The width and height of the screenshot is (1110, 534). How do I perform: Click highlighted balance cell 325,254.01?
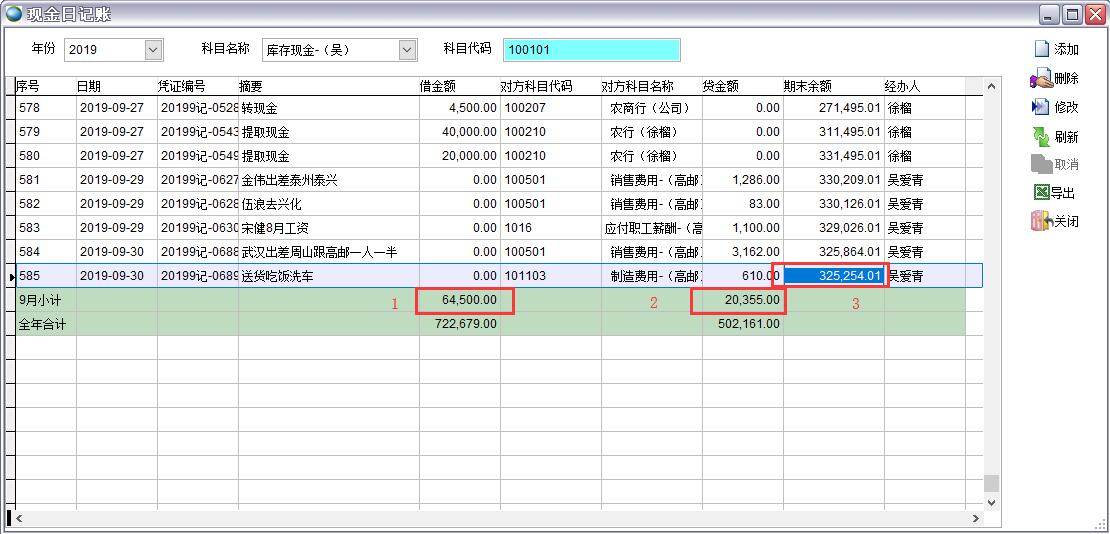point(833,275)
